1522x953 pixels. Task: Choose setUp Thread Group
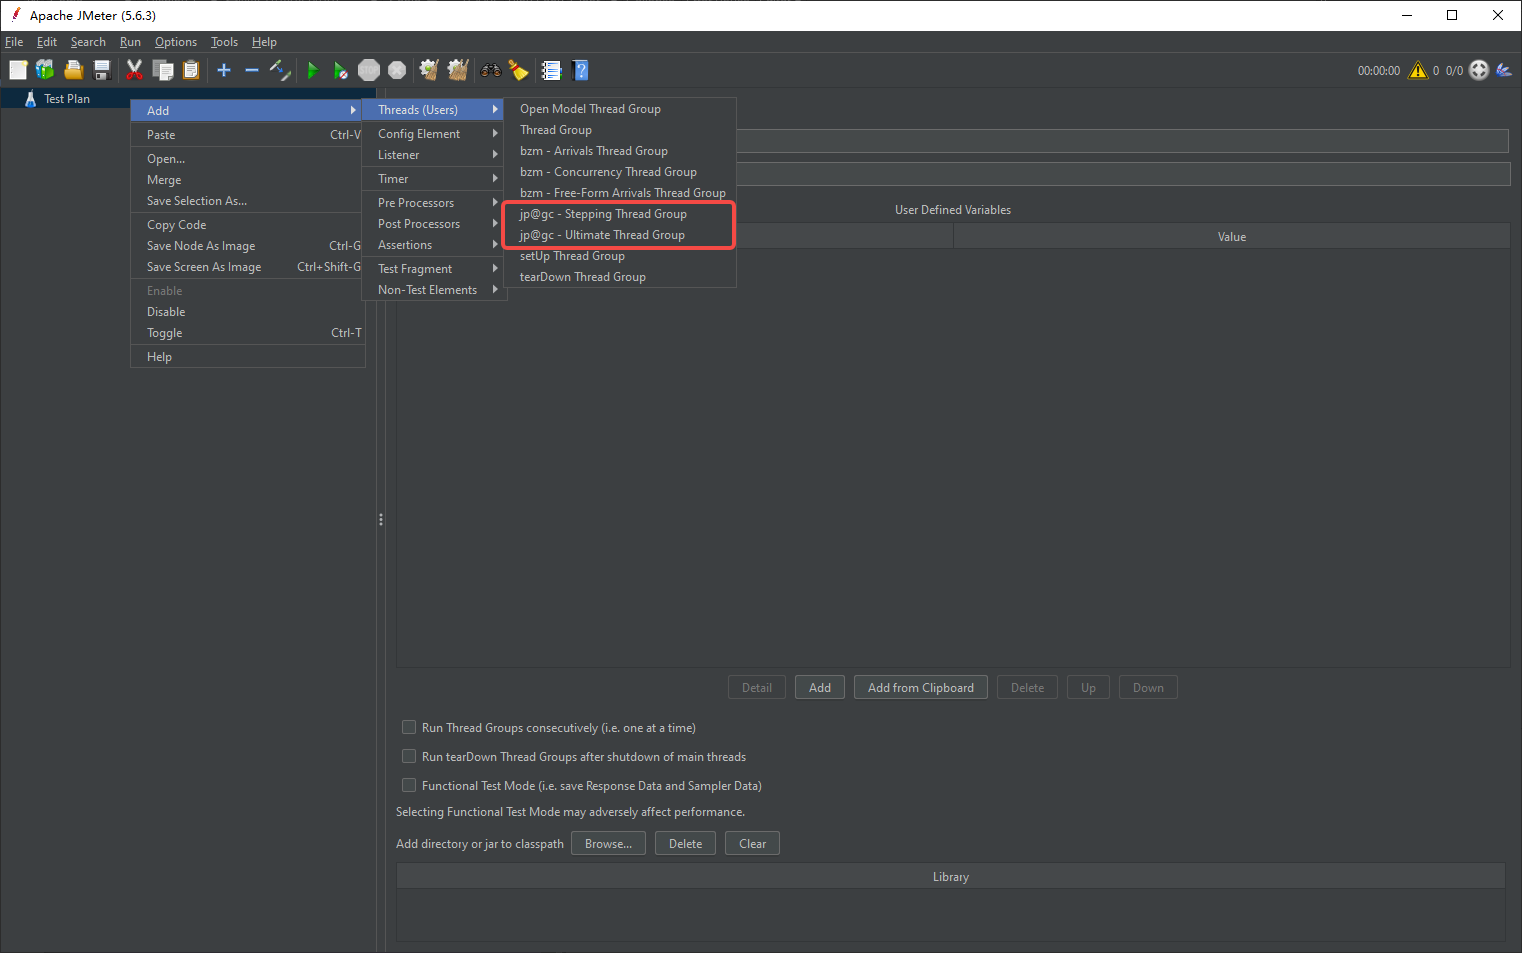620,256
